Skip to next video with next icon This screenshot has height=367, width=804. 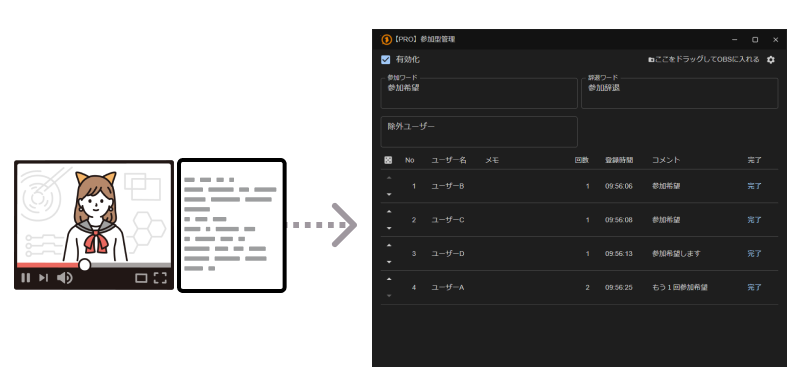[x=44, y=278]
